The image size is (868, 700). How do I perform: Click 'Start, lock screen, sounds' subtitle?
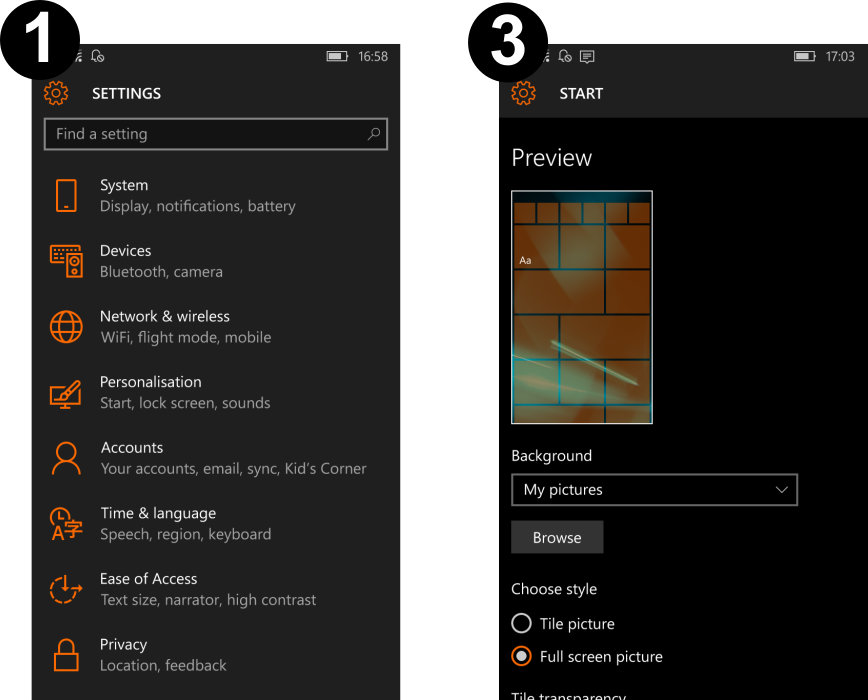(185, 403)
